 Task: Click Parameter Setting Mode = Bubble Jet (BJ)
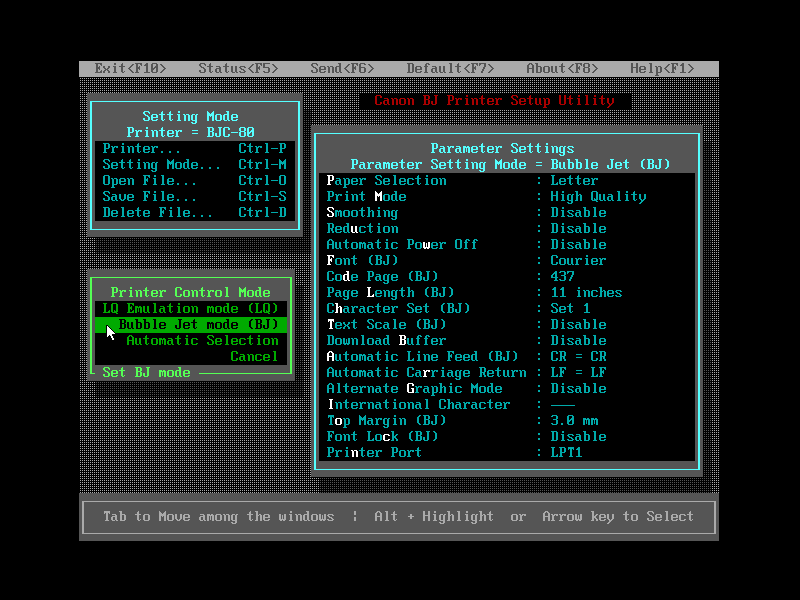(510, 164)
